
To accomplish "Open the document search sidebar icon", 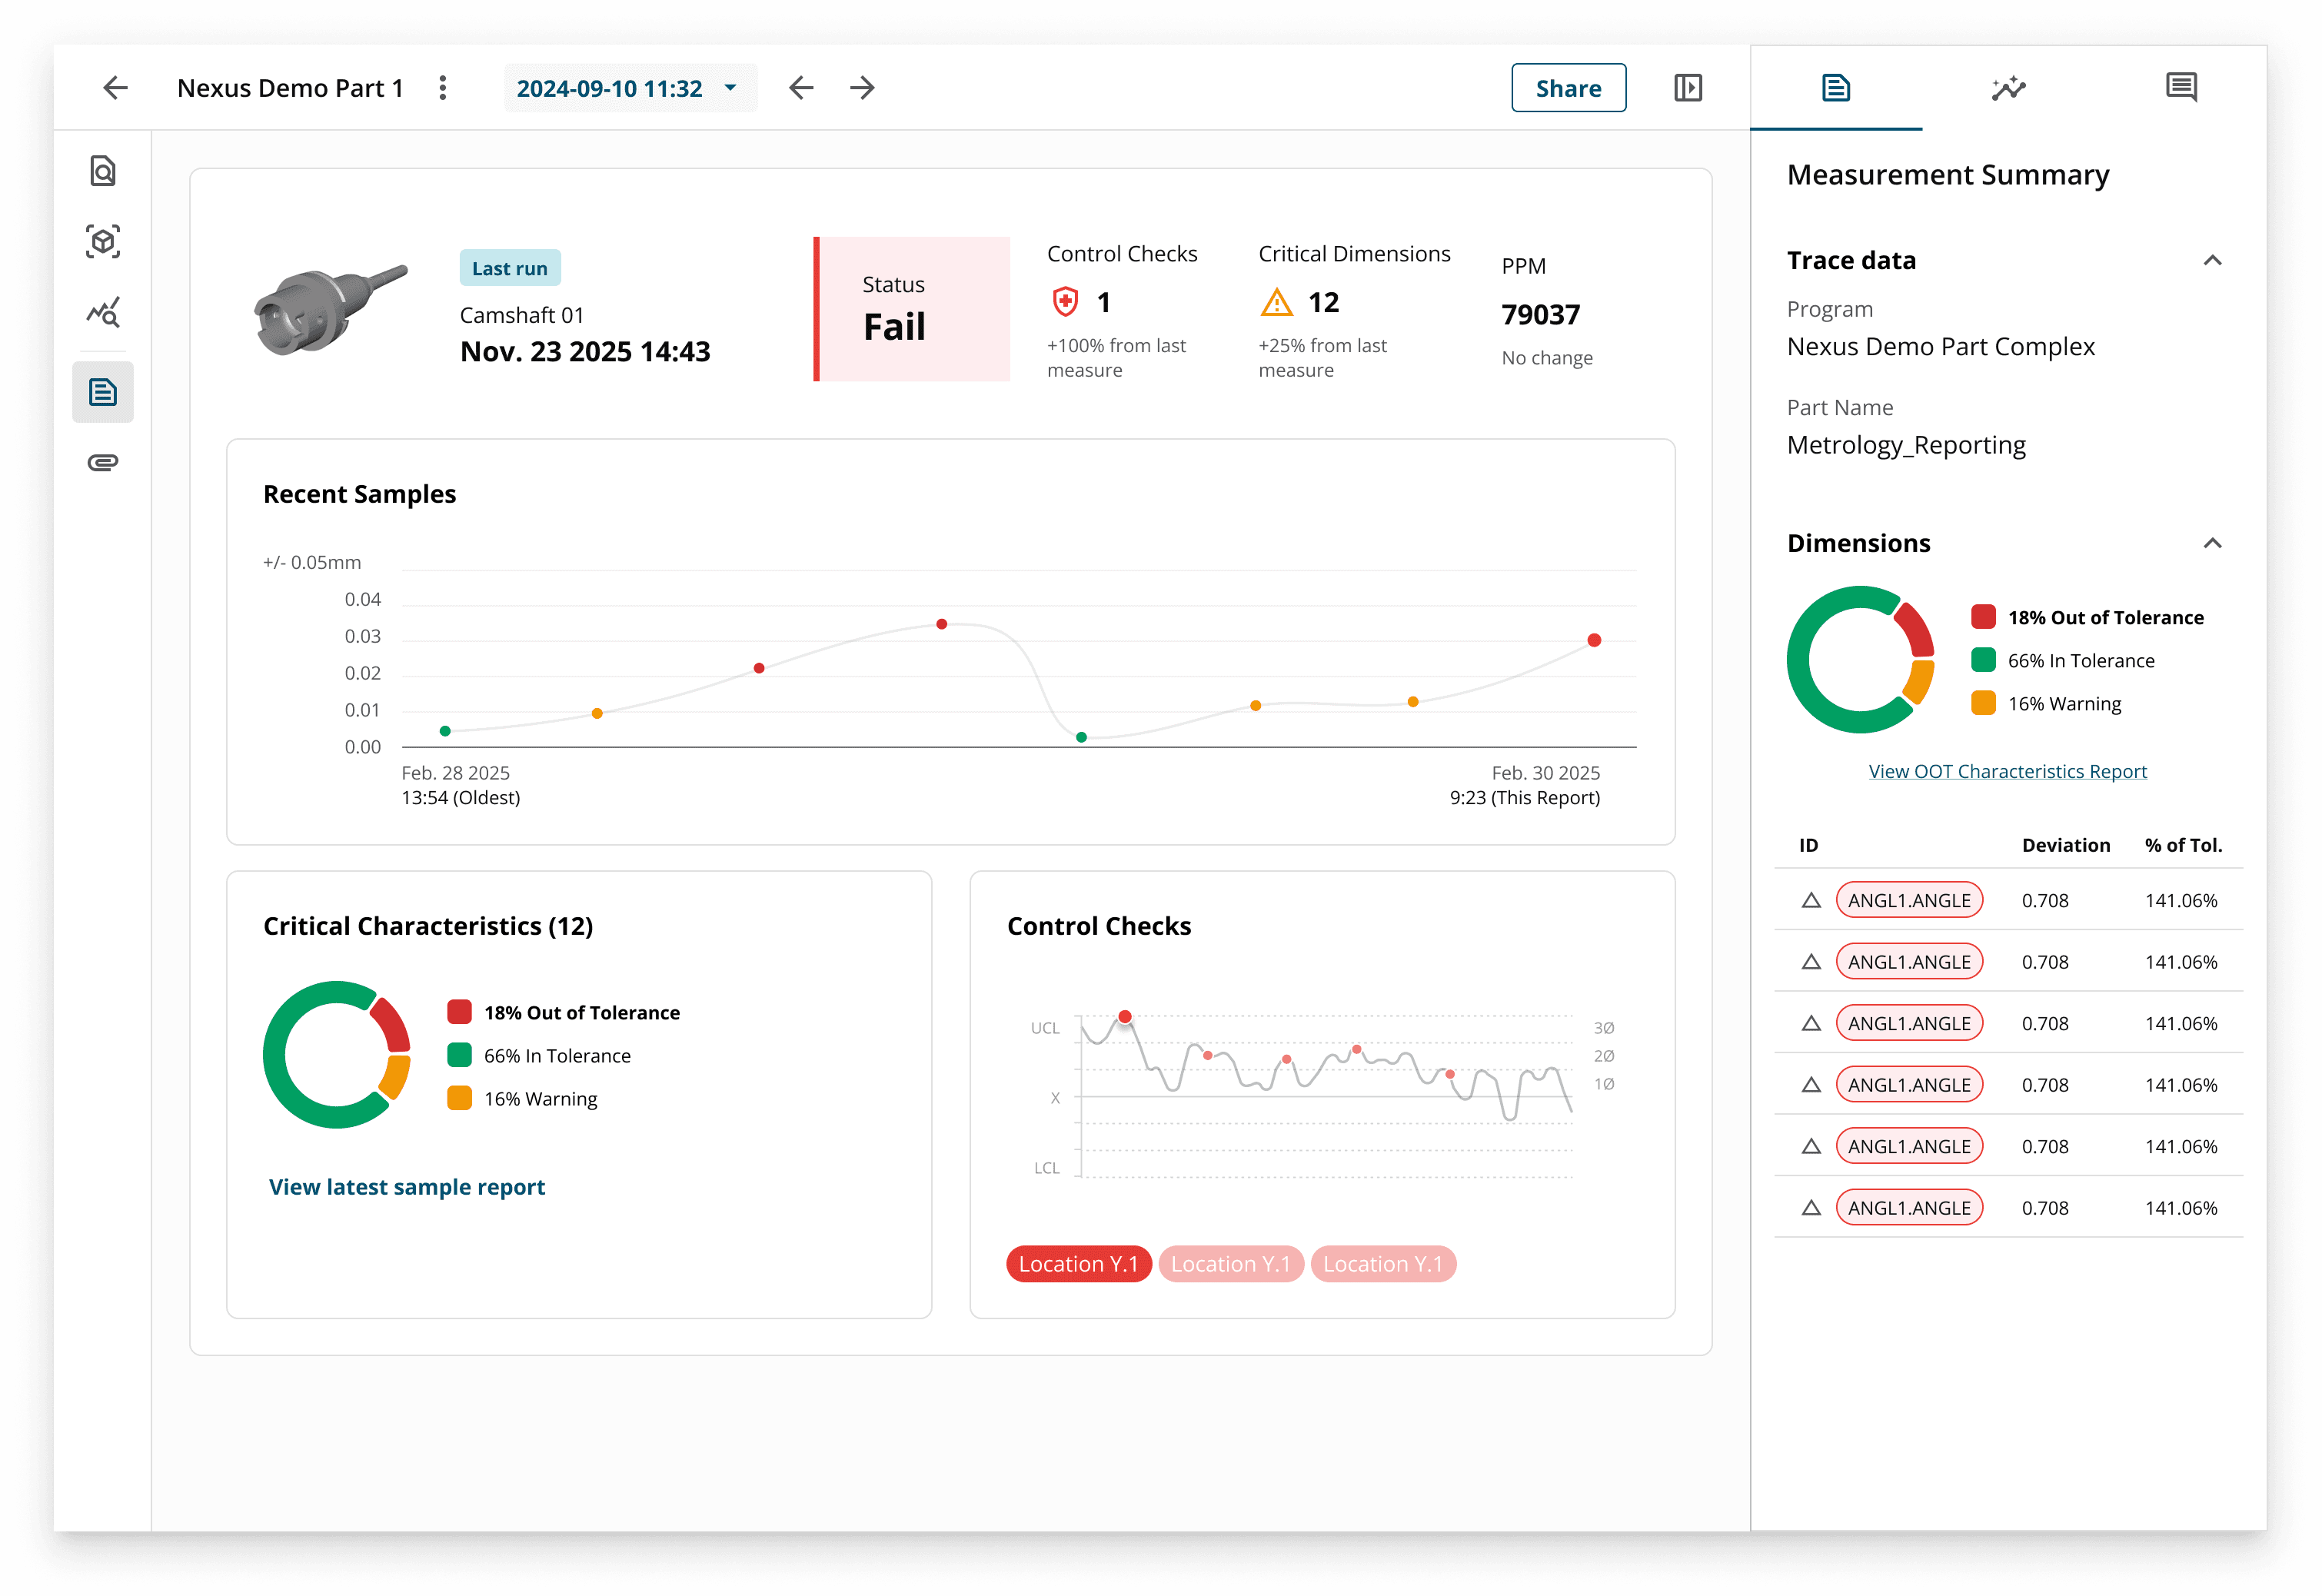I will coord(103,171).
